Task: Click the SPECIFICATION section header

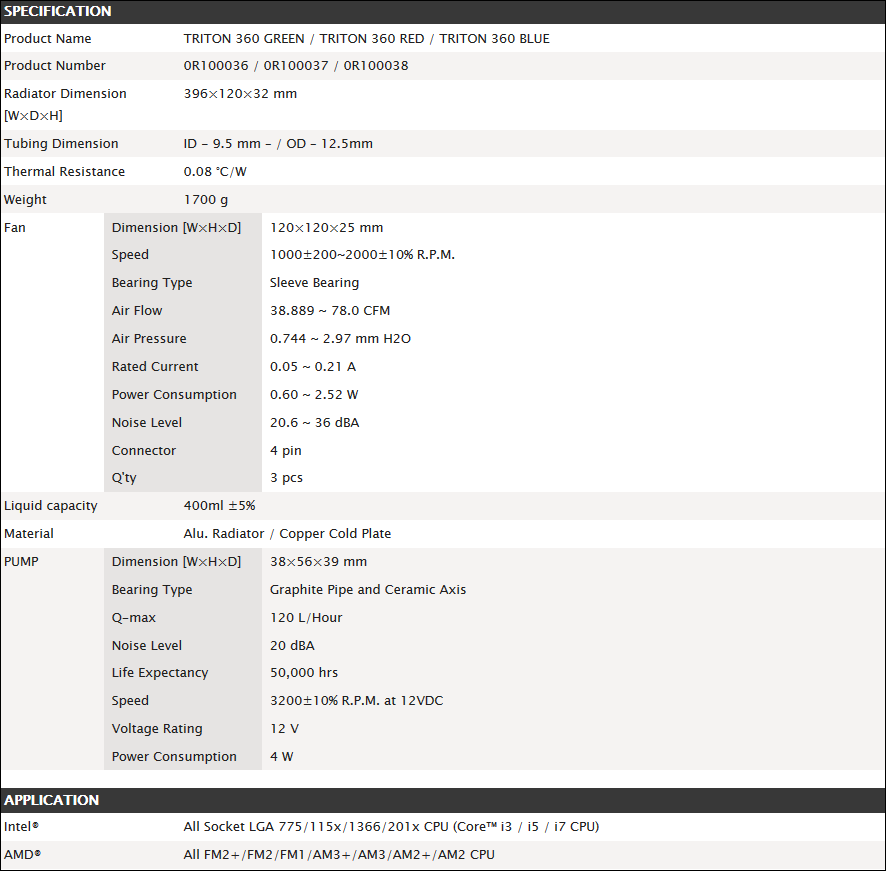Action: [443, 11]
